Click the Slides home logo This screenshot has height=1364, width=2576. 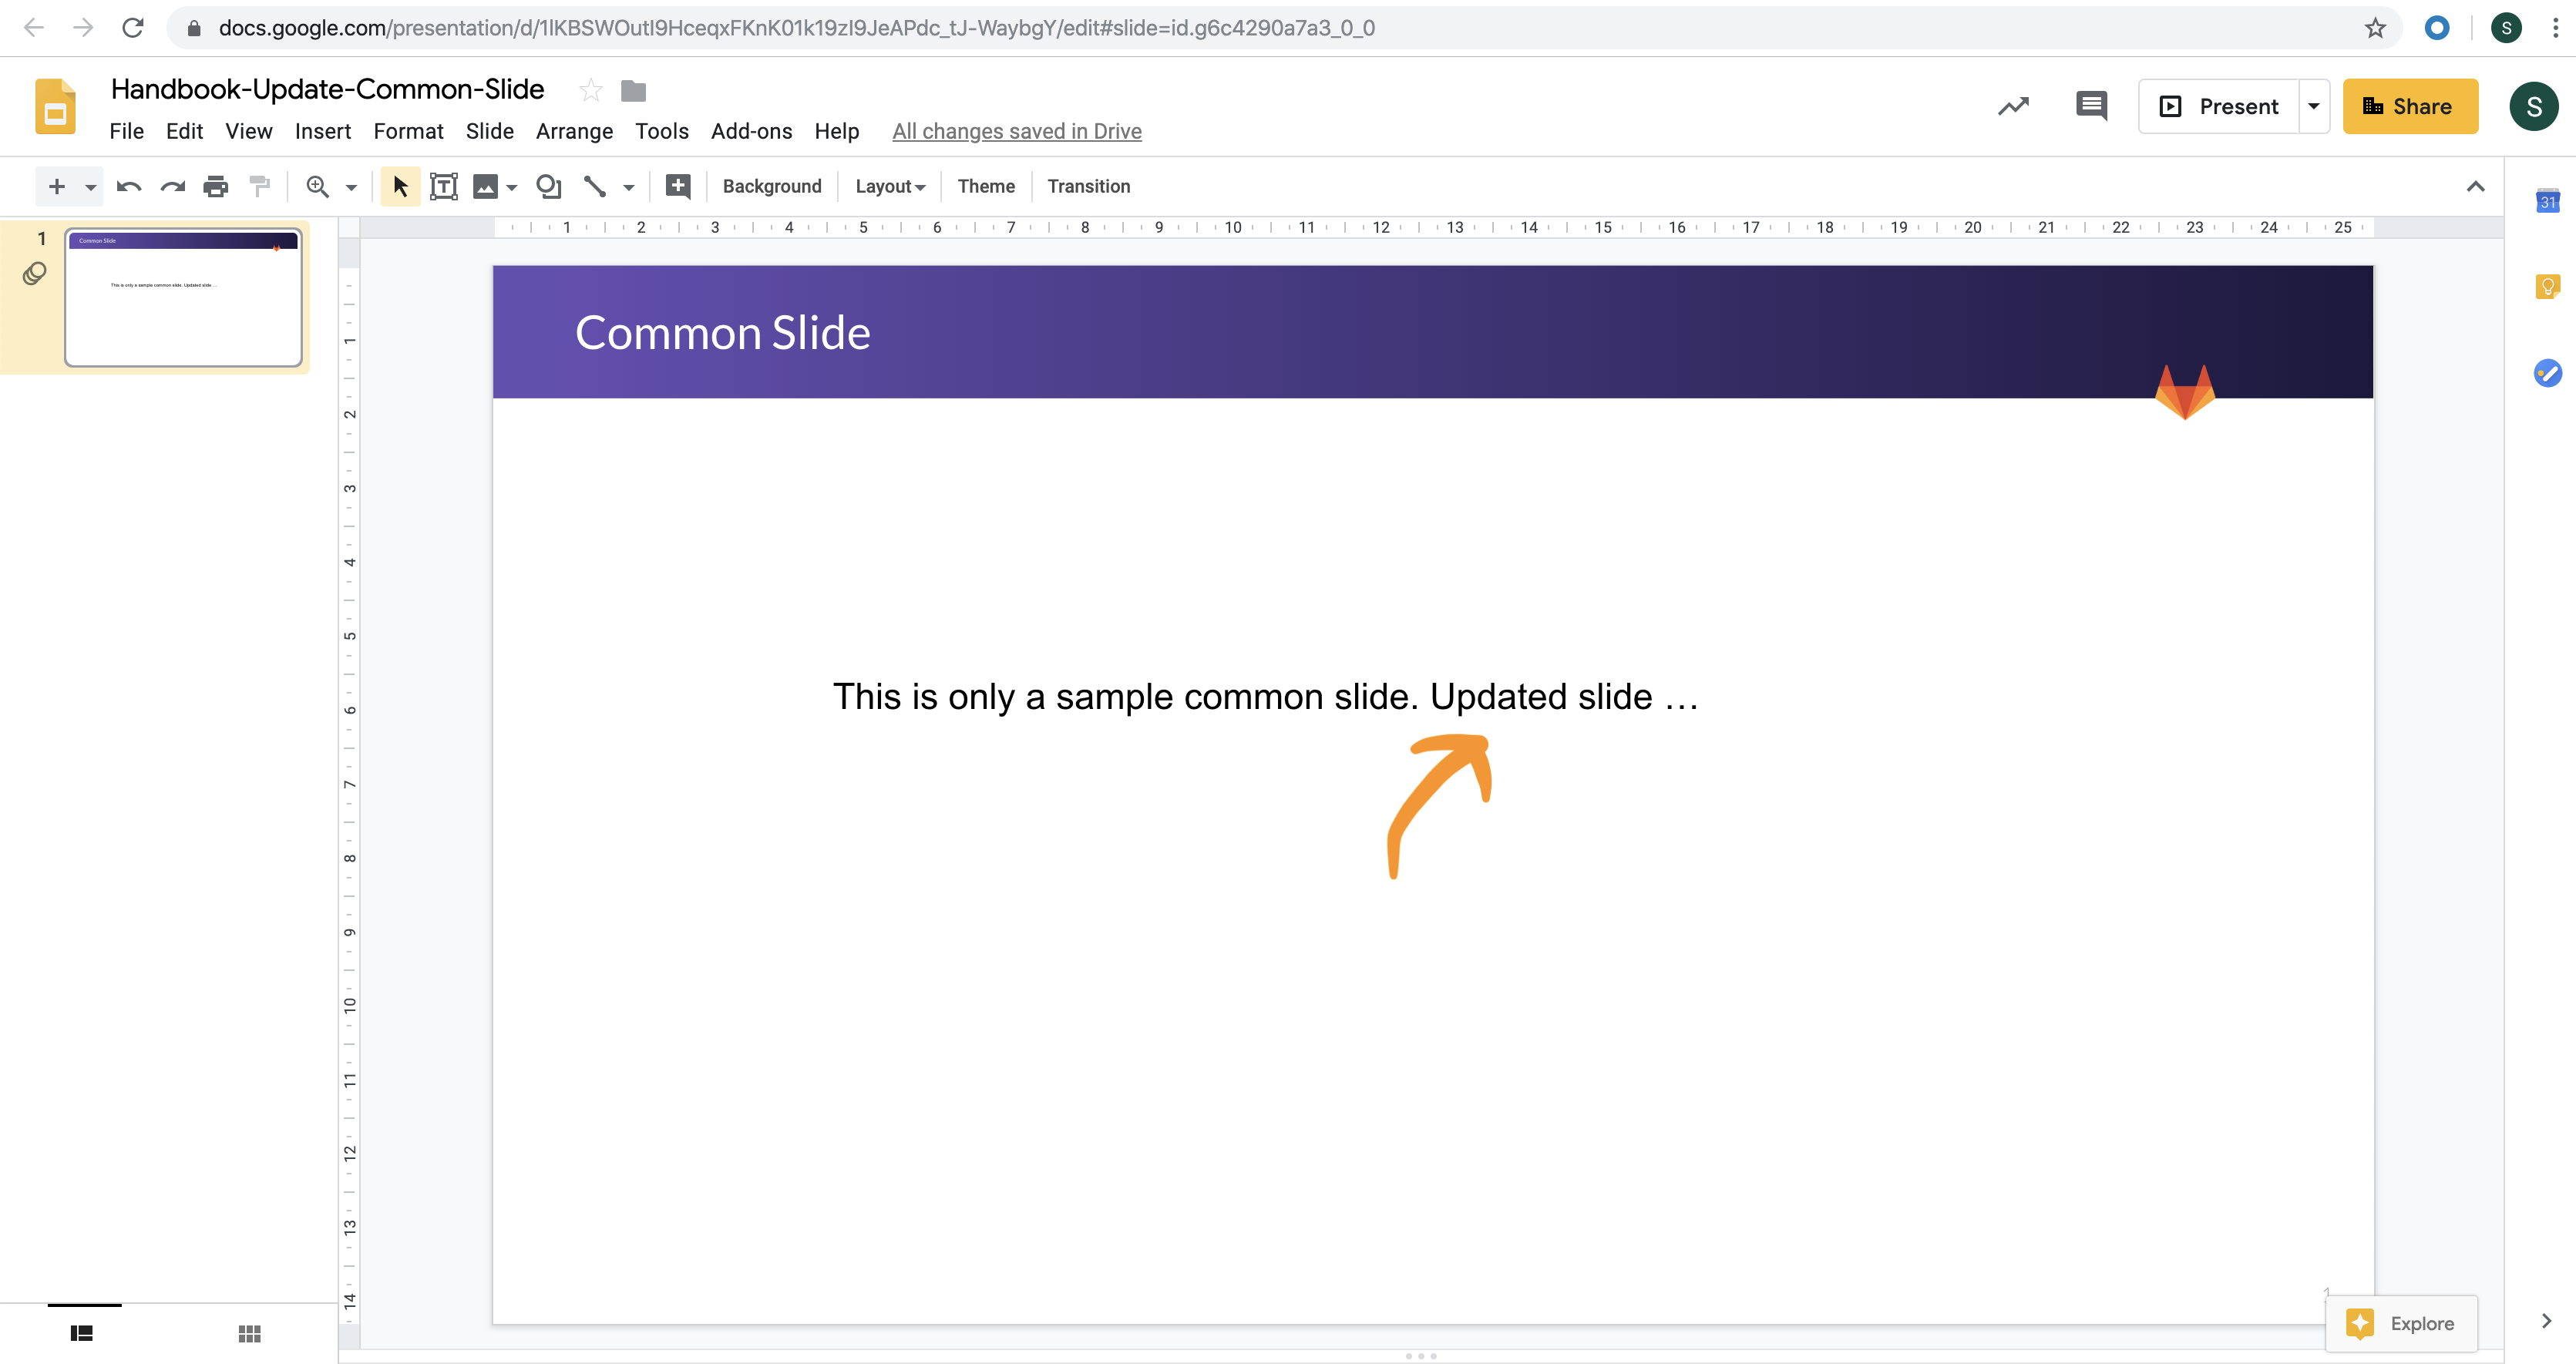[x=55, y=106]
